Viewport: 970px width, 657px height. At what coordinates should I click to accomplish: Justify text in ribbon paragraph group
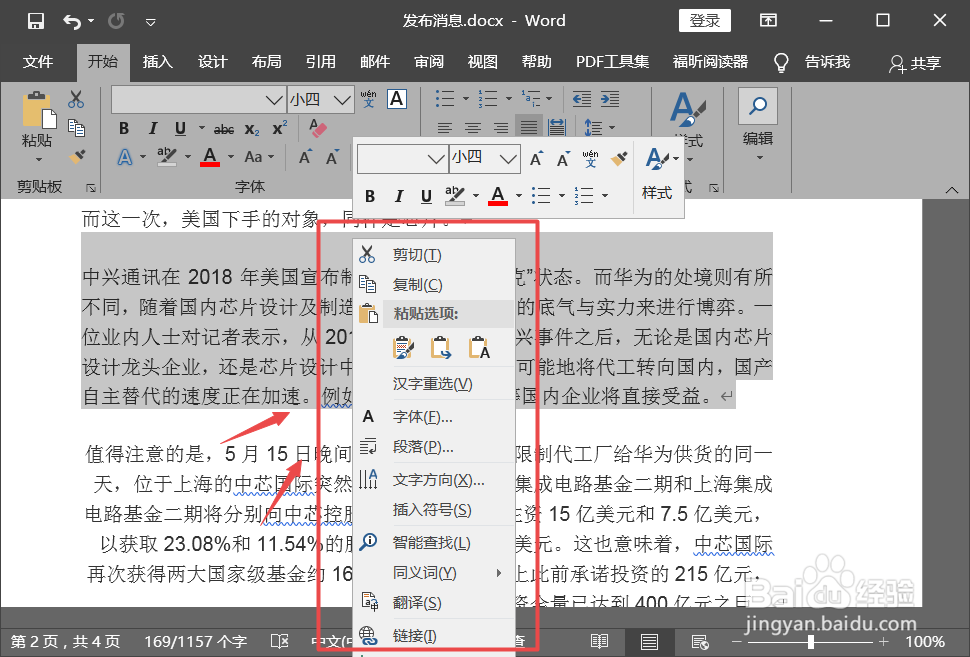(528, 127)
